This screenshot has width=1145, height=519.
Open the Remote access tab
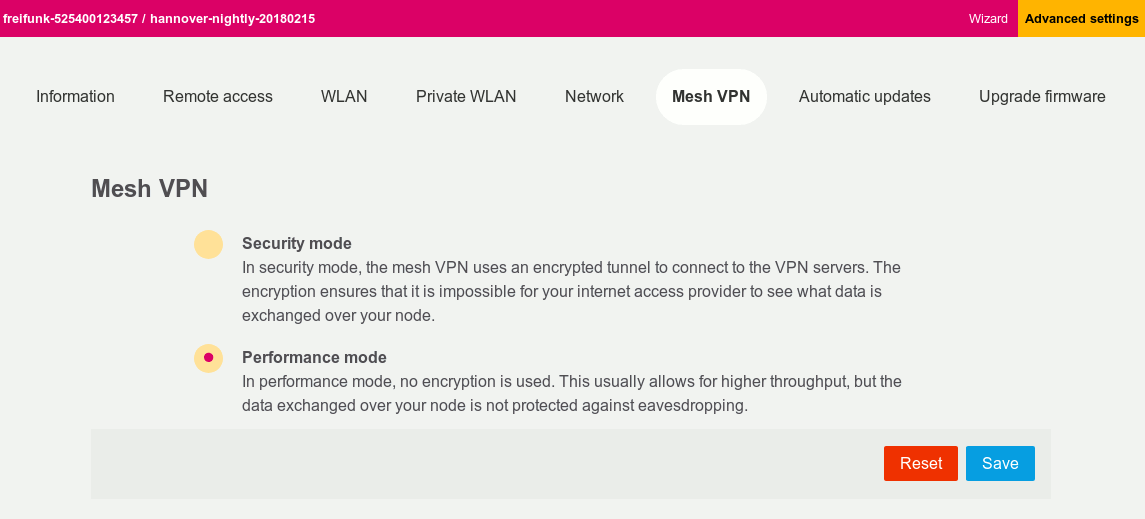(218, 97)
